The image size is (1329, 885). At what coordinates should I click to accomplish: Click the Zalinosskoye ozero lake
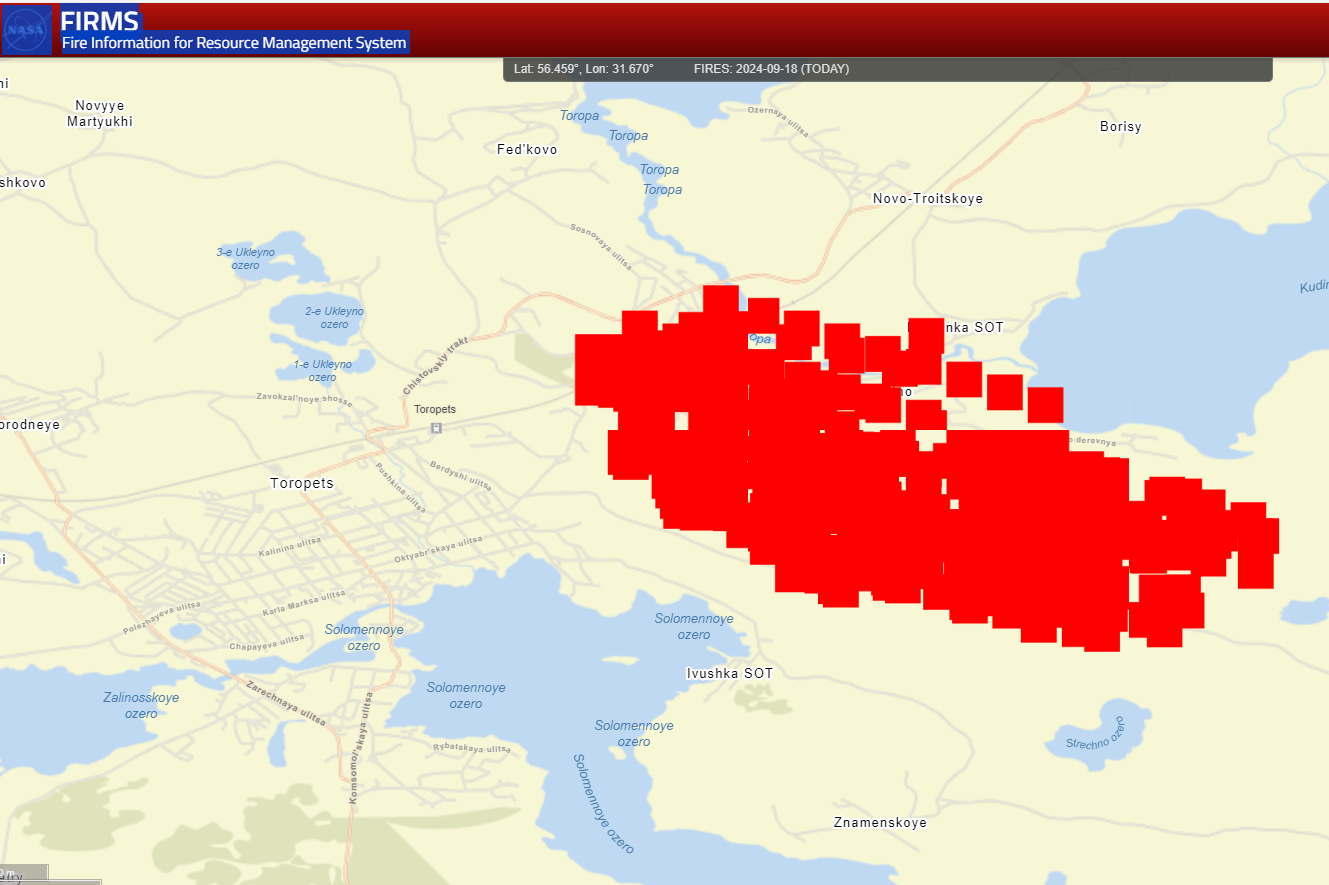click(139, 705)
